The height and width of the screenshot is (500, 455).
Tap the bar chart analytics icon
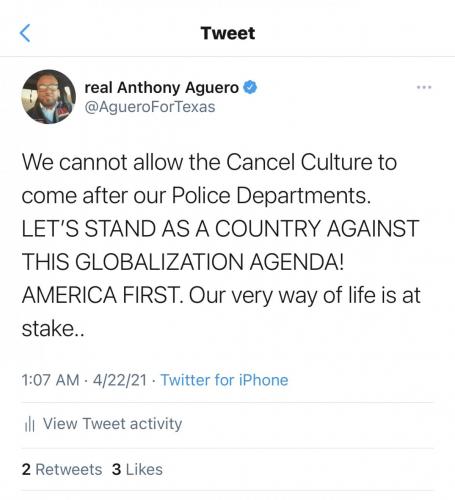tap(30, 424)
